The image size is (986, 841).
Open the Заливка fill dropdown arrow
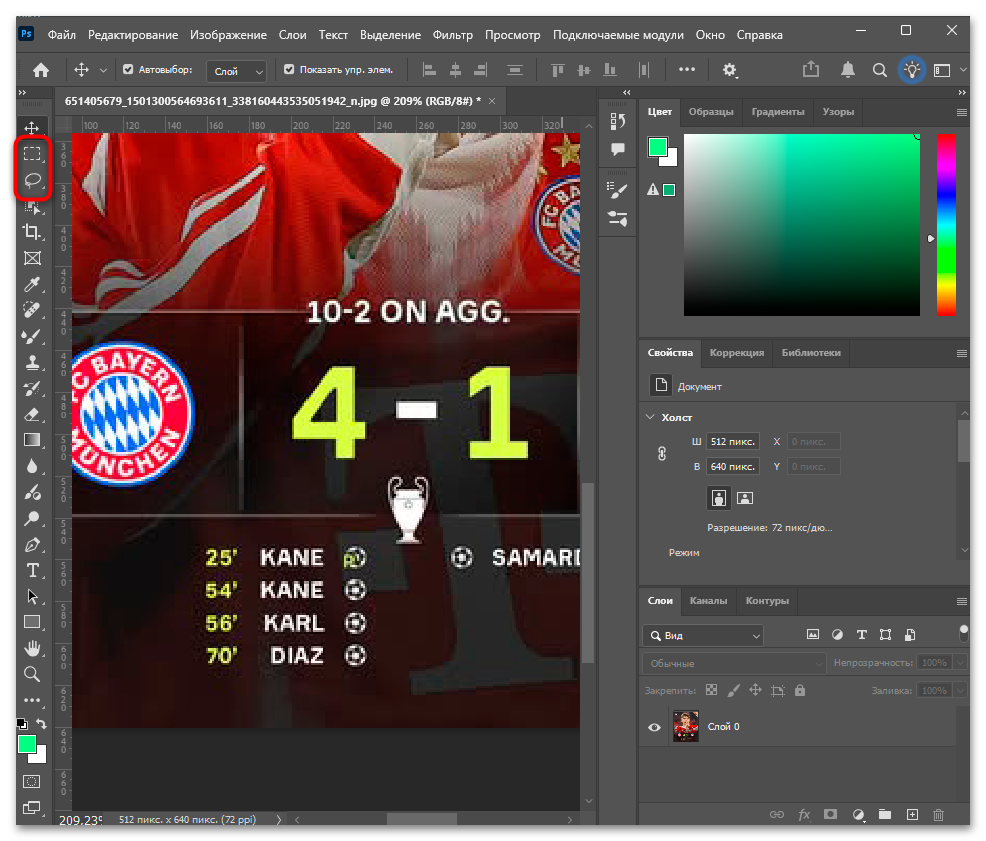pyautogui.click(x=960, y=690)
